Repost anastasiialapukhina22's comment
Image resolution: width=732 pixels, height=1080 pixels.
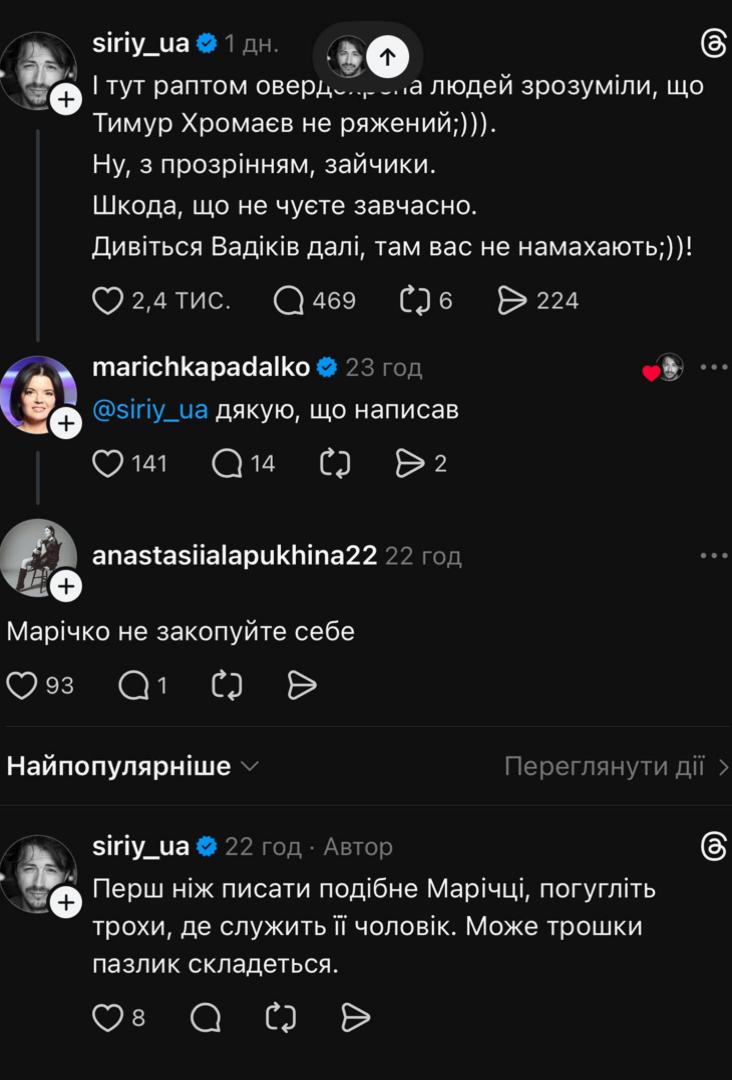pyautogui.click(x=228, y=684)
